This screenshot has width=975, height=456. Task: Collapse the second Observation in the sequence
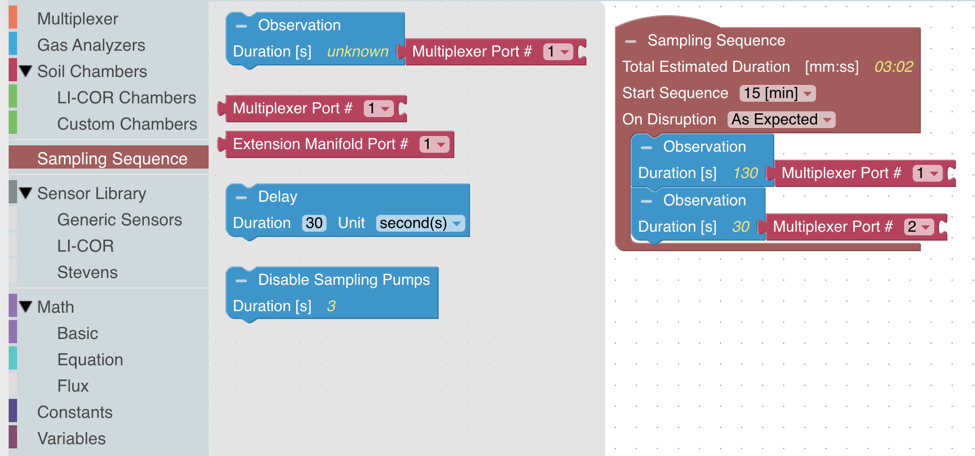[647, 201]
